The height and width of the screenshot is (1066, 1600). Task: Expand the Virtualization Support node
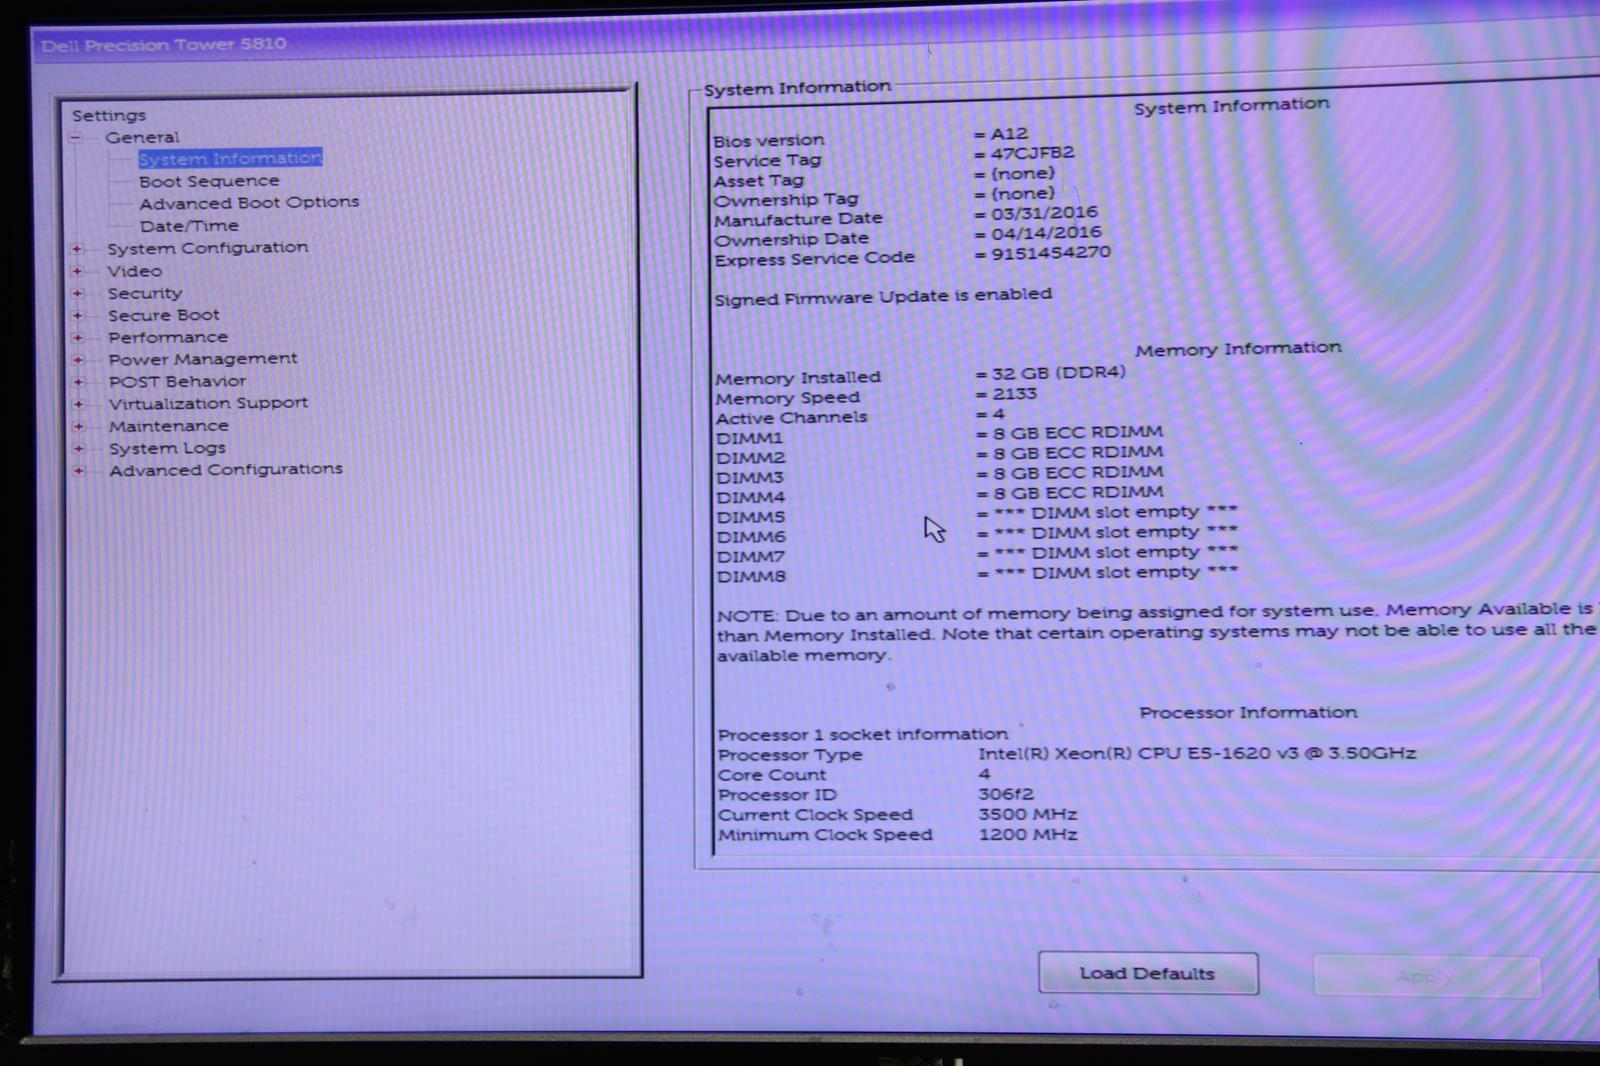click(78, 404)
